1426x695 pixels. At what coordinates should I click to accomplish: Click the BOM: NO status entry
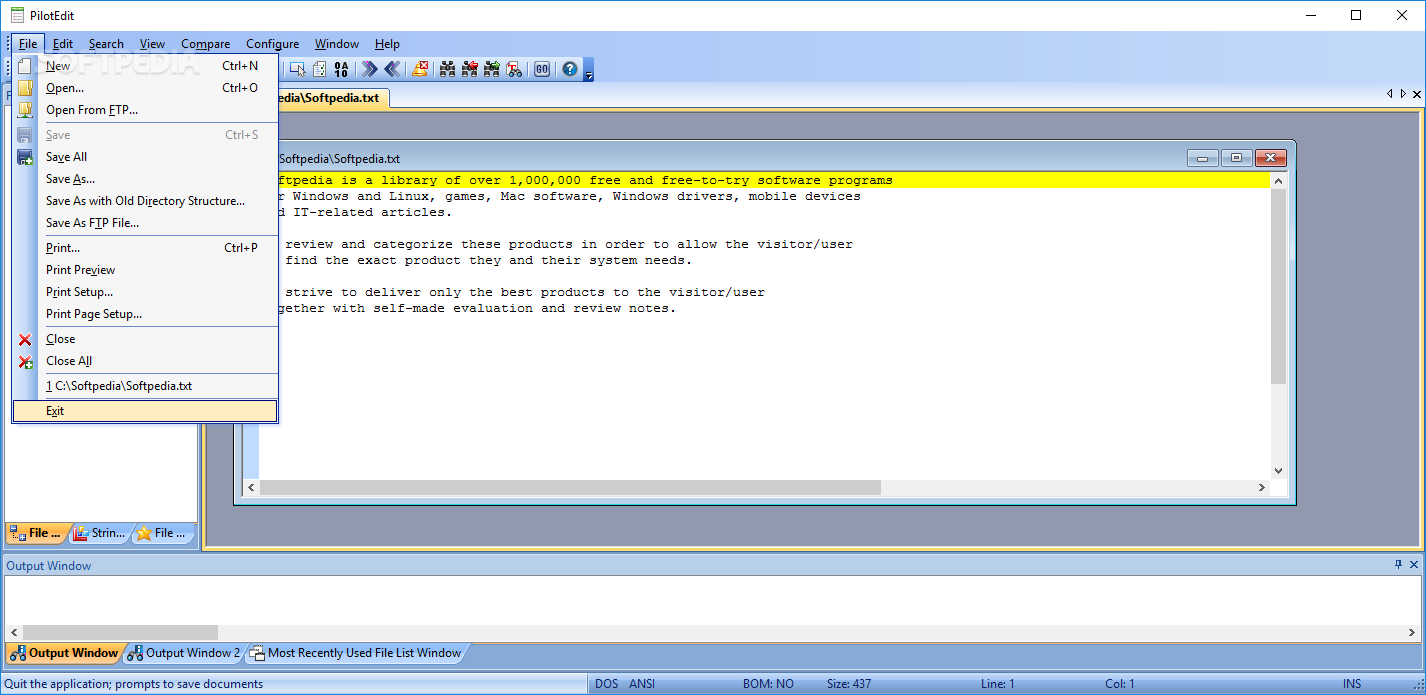[768, 684]
